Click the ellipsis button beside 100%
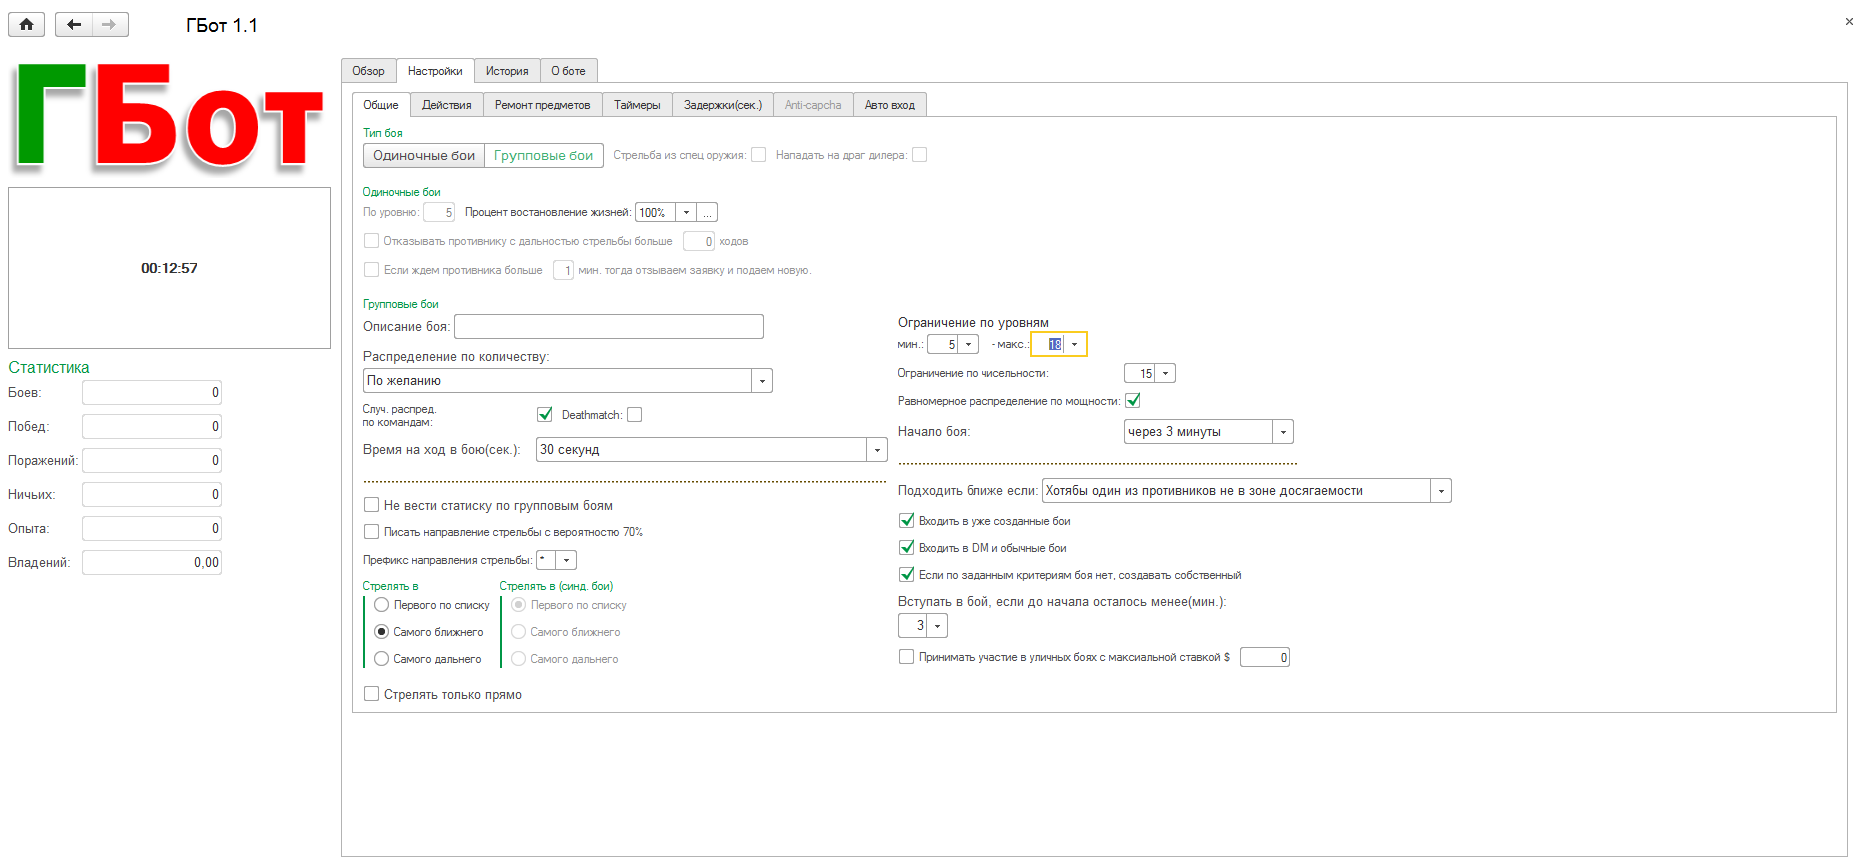The image size is (1861, 863). 707,212
